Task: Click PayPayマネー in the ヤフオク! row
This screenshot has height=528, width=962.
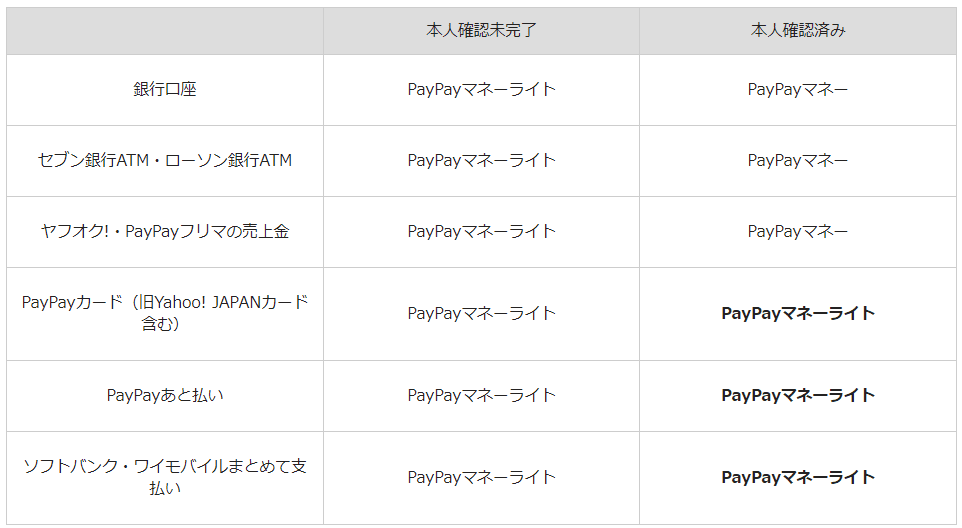Action: coord(798,231)
